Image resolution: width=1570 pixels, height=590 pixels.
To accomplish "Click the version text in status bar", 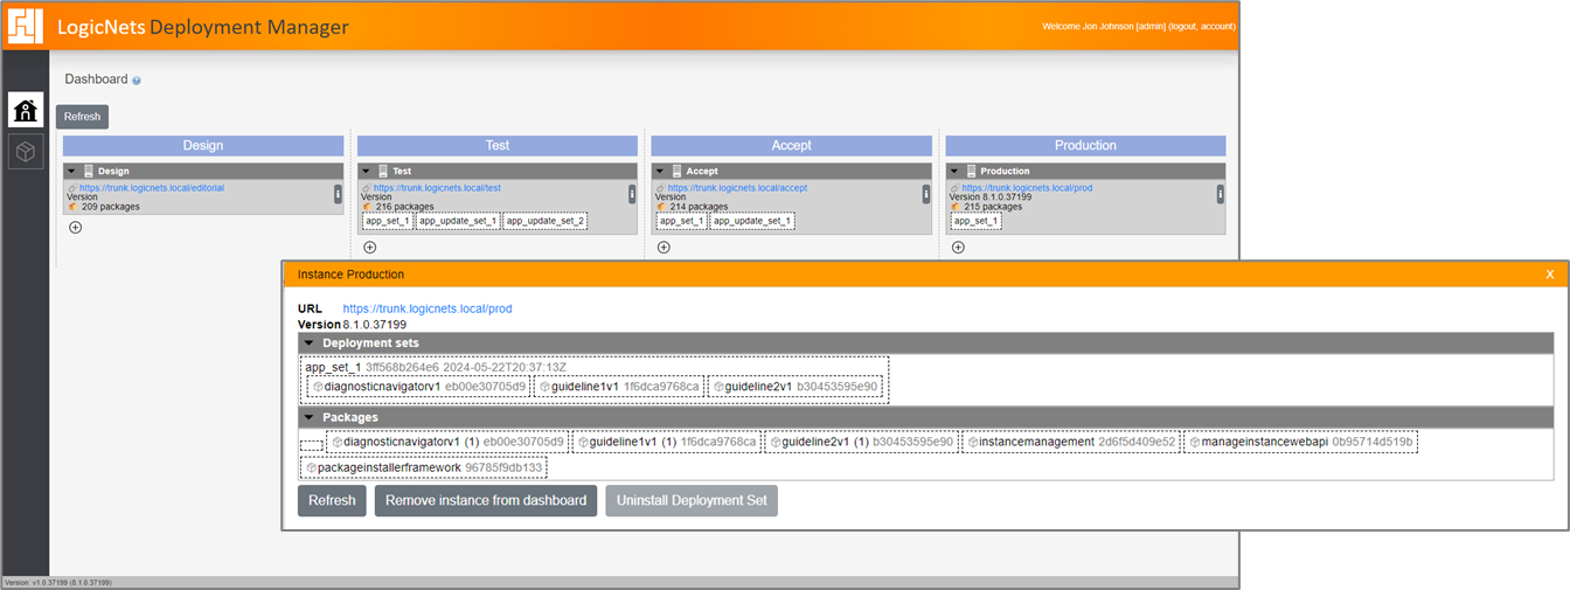I will point(58,582).
